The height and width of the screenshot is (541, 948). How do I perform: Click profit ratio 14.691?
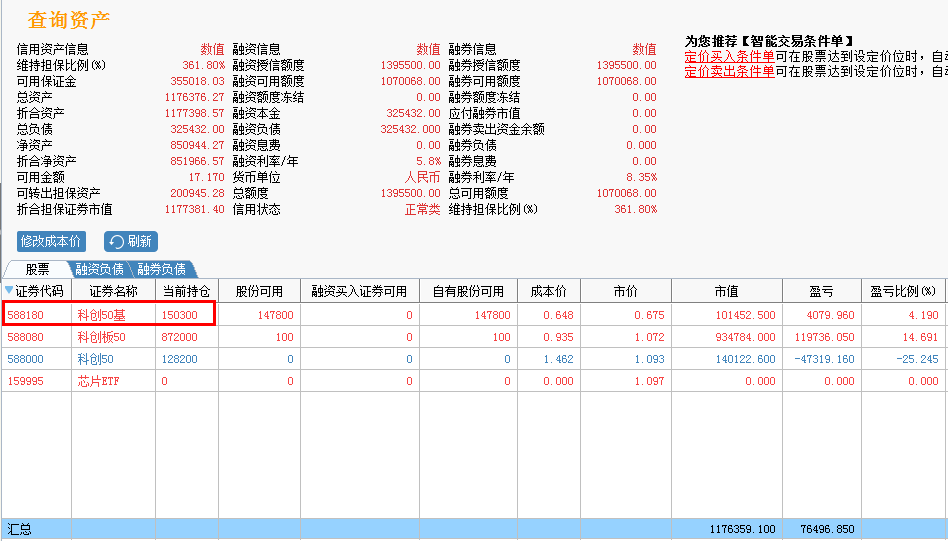[921, 337]
